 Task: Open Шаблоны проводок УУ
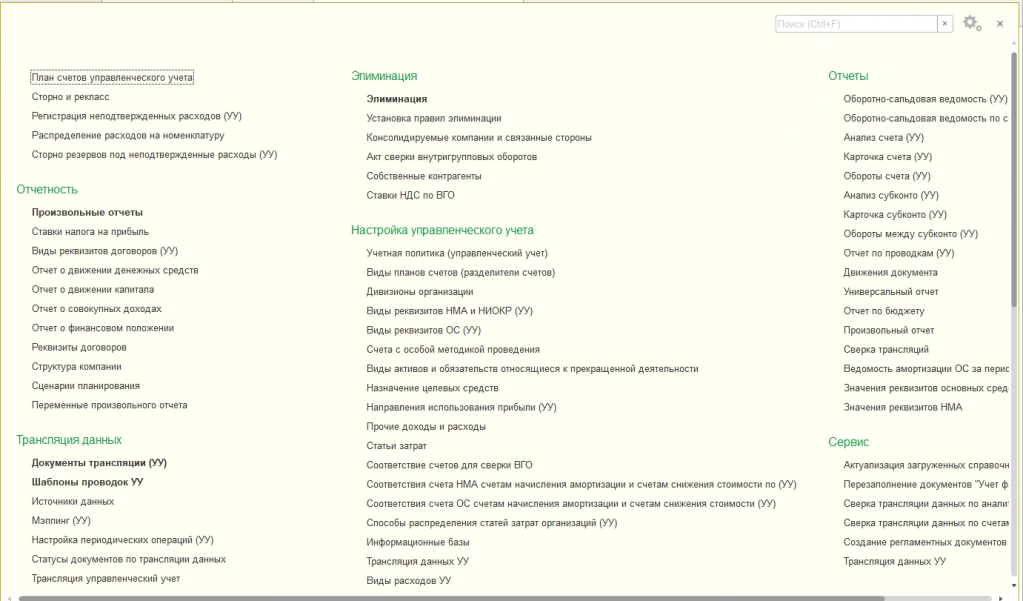point(87,482)
